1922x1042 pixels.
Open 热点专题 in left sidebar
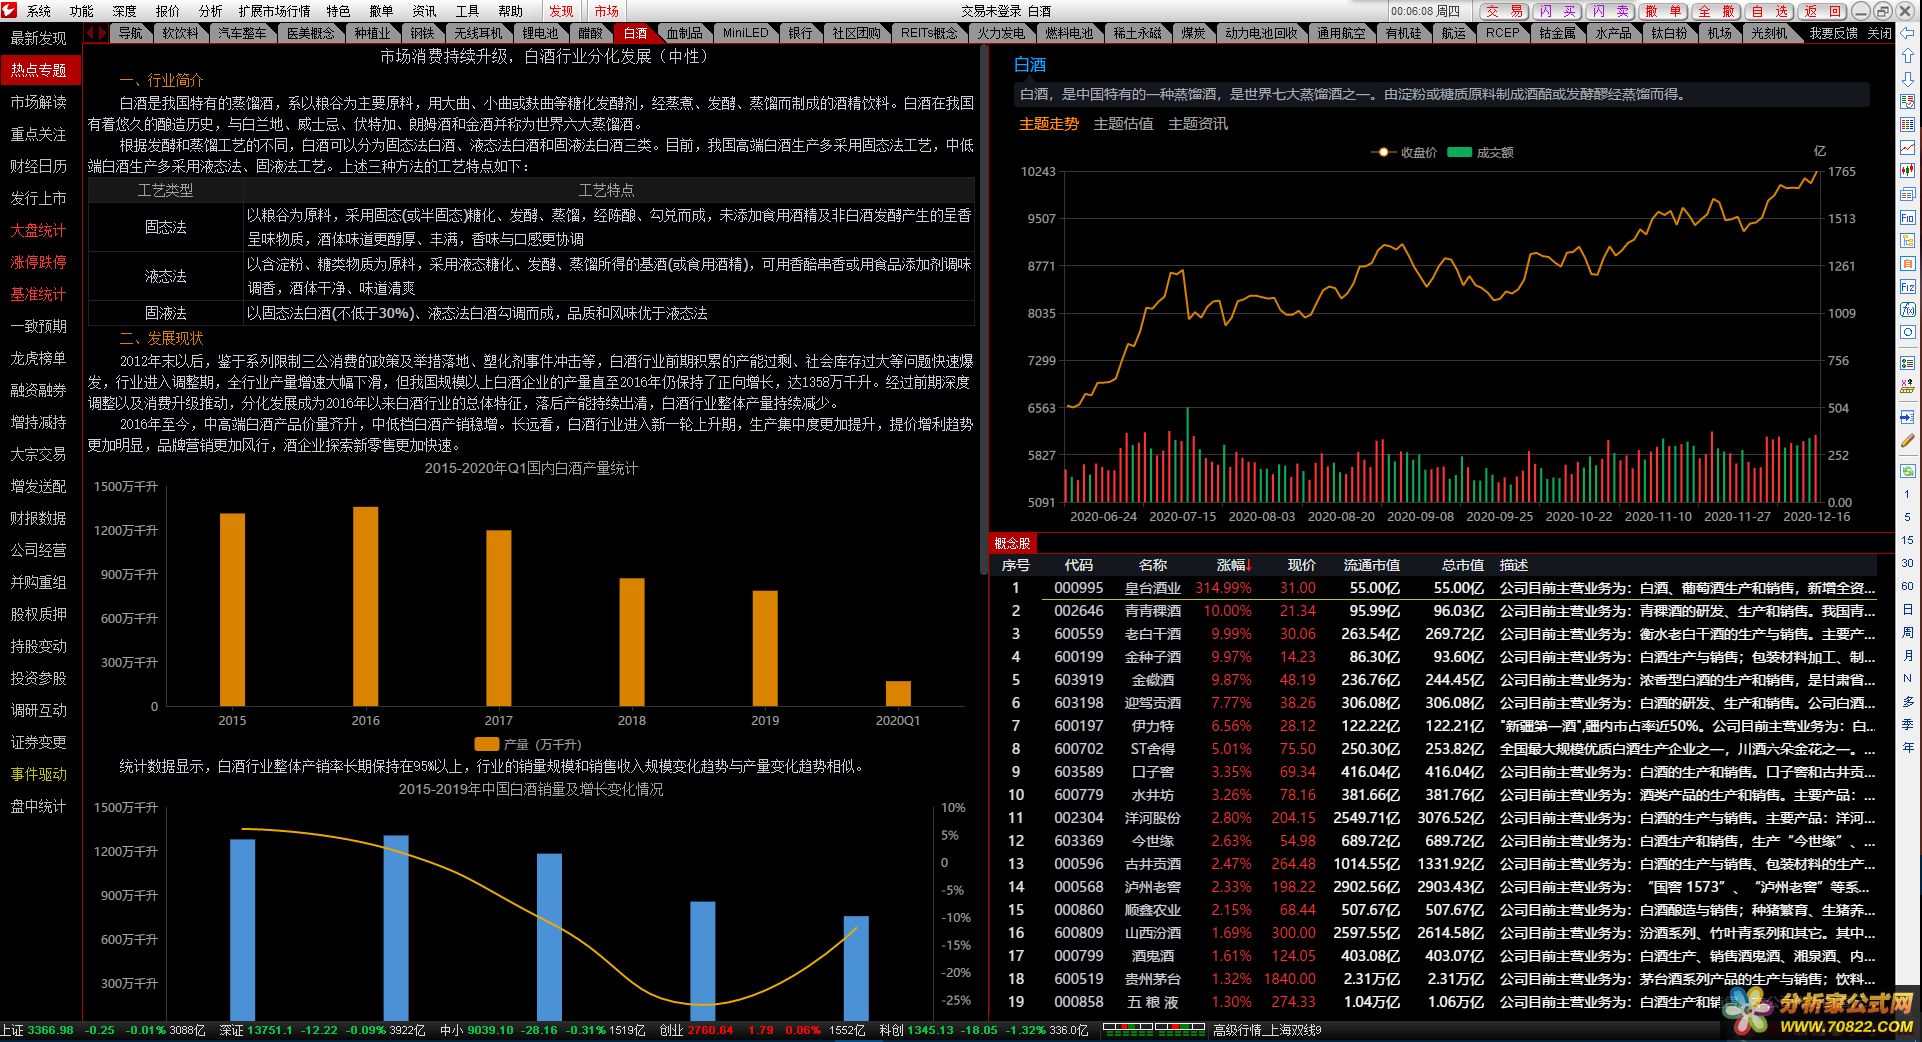pyautogui.click(x=39, y=70)
